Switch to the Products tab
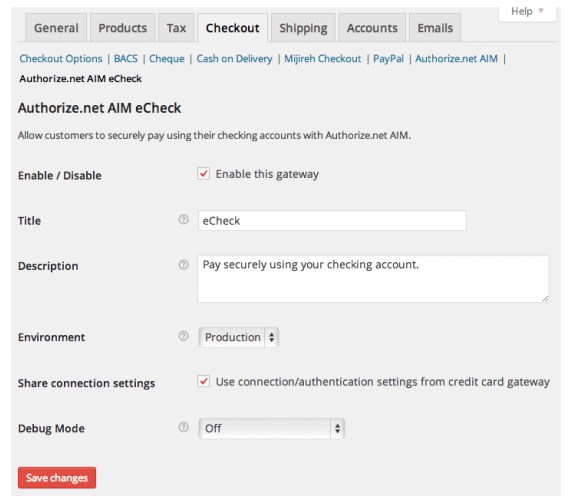 click(123, 28)
